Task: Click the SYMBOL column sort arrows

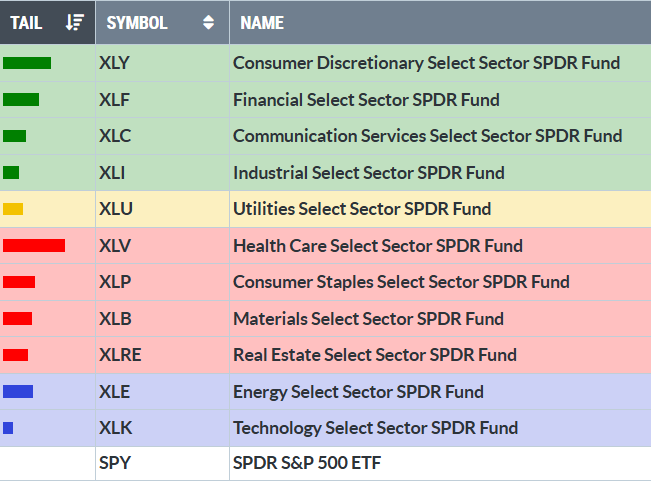Action: coord(208,22)
